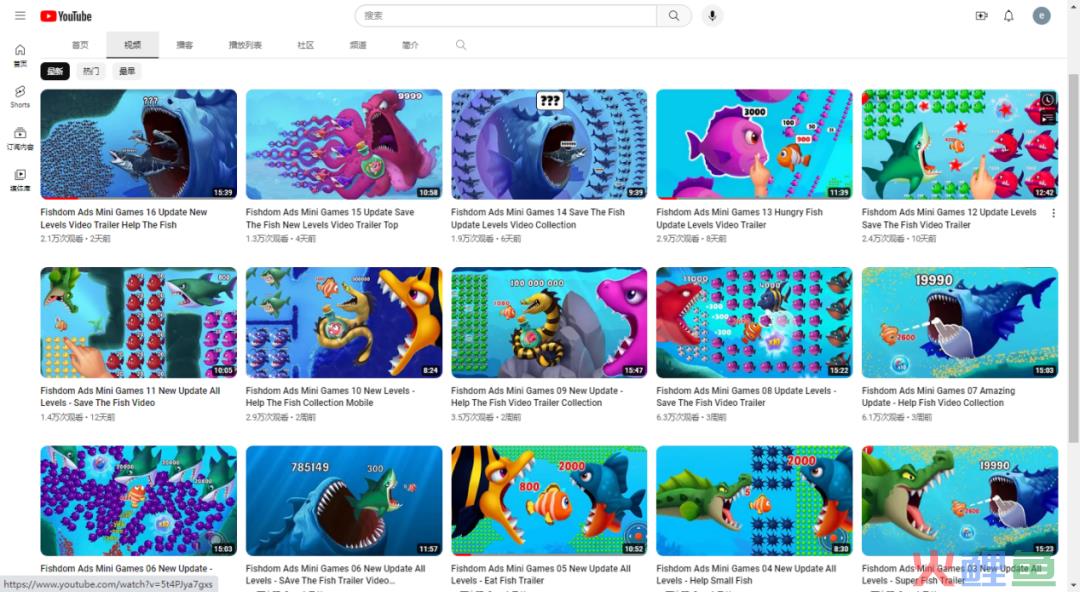
Task: Open the 播放列表 tab
Action: coord(245,45)
